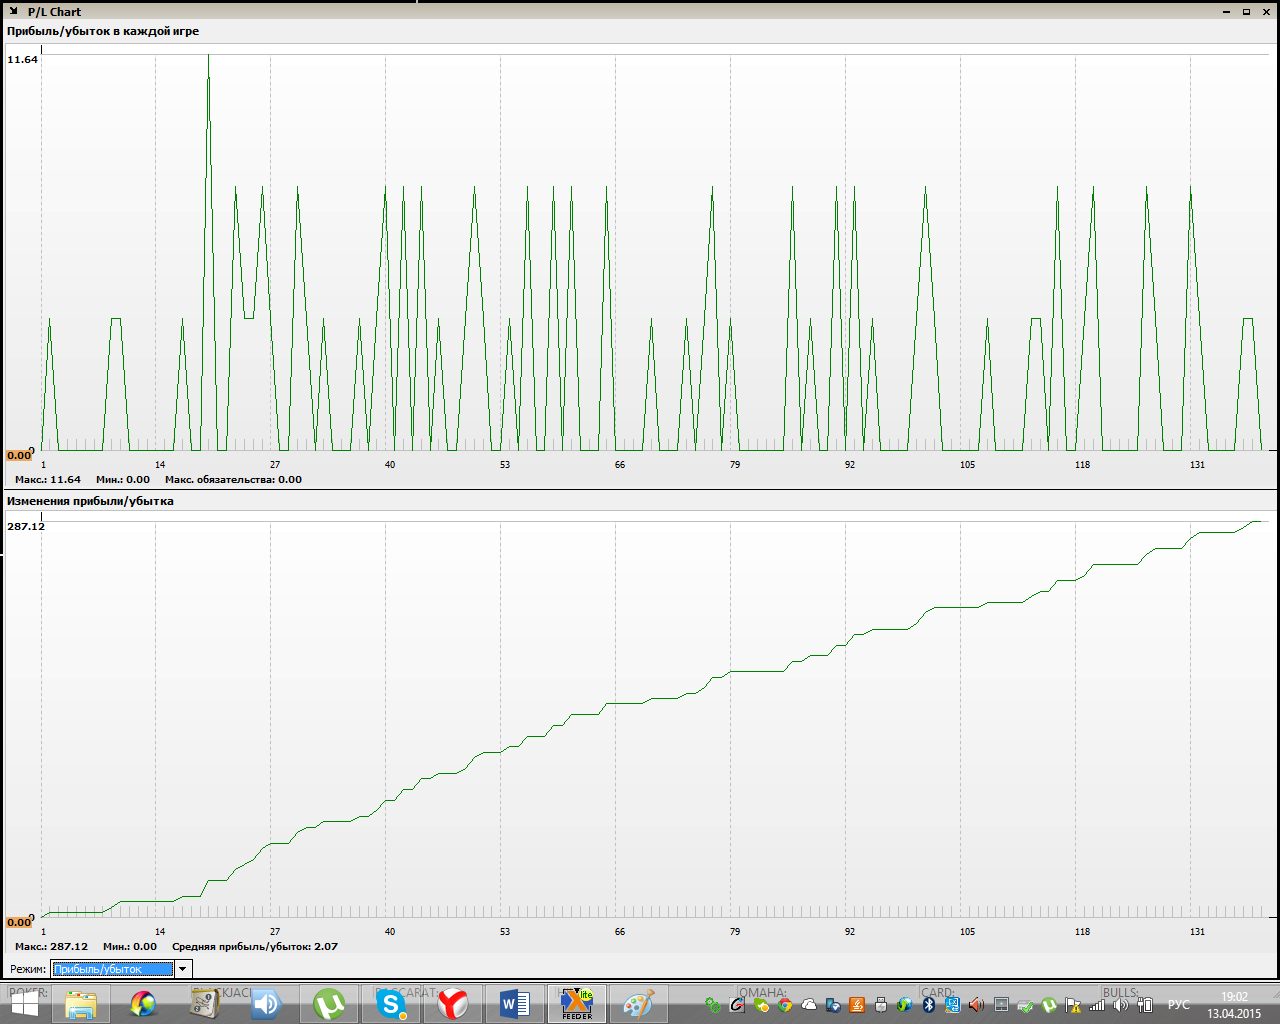Open Paint from the taskbar
Viewport: 1280px width, 1024px height.
coord(638,1004)
